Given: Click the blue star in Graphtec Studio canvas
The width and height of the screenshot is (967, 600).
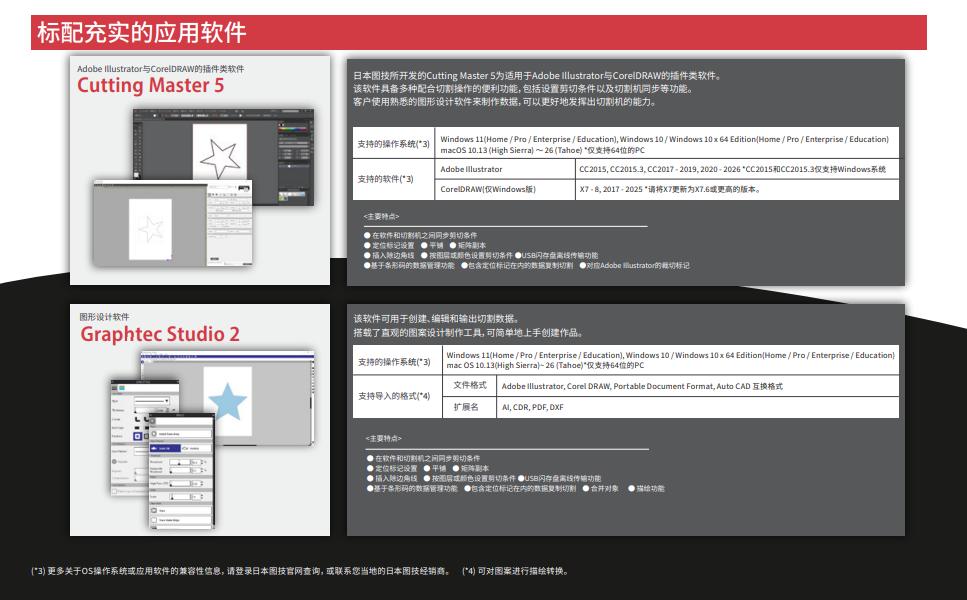Looking at the screenshot, I should click(x=227, y=400).
